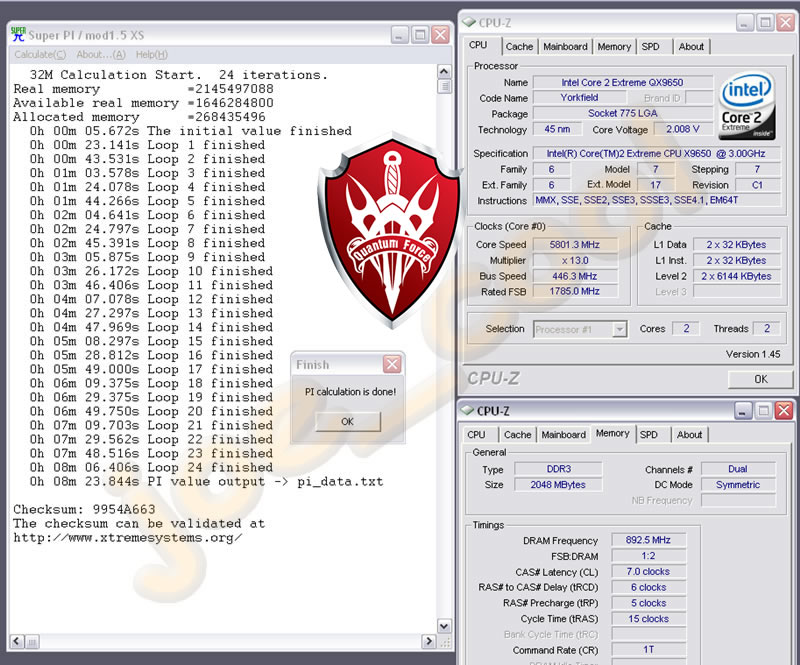Switch to Memory tab in top CPU-Z
The height and width of the screenshot is (665, 800).
(x=614, y=46)
